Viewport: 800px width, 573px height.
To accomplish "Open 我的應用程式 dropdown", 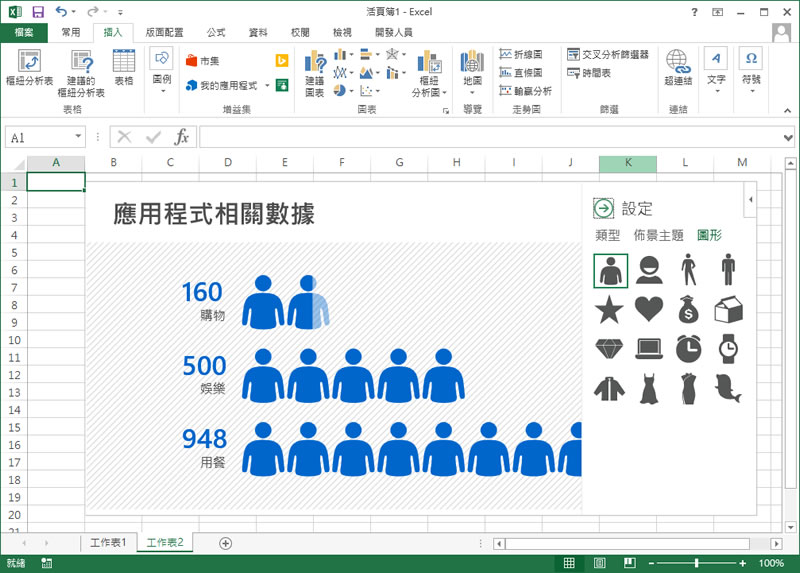I will point(263,86).
